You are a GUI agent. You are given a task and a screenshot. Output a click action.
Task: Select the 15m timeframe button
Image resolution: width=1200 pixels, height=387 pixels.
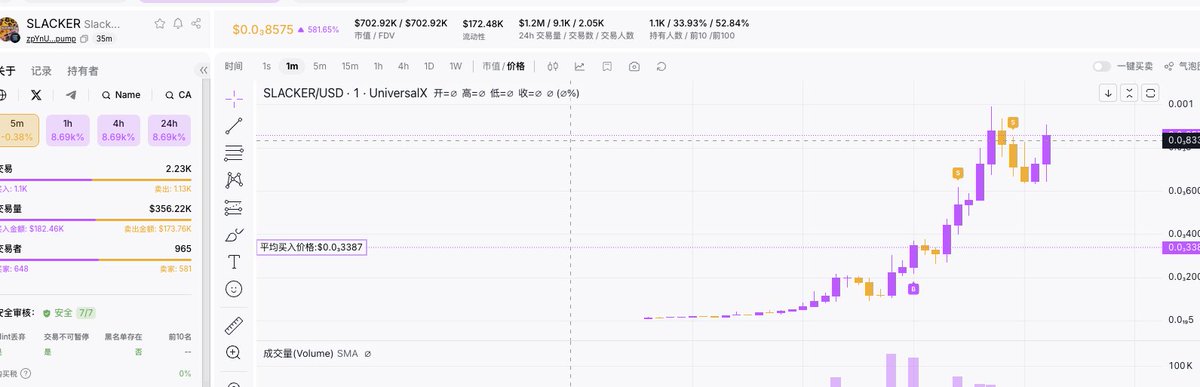[x=350, y=67]
